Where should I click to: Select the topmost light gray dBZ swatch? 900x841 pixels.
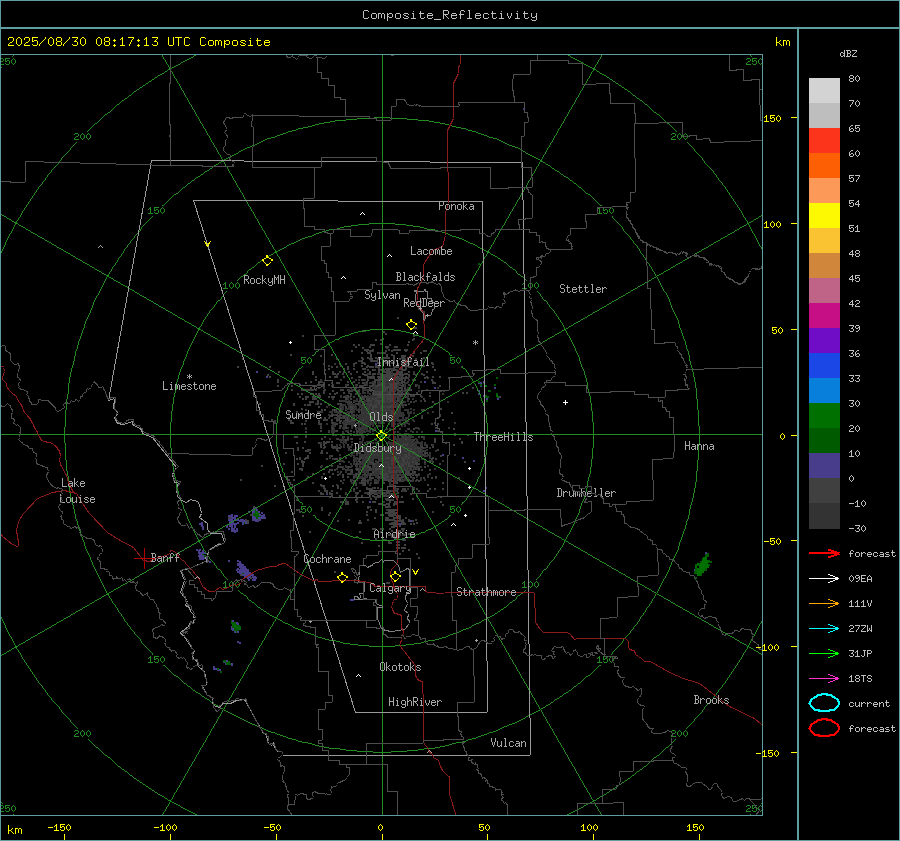click(824, 91)
